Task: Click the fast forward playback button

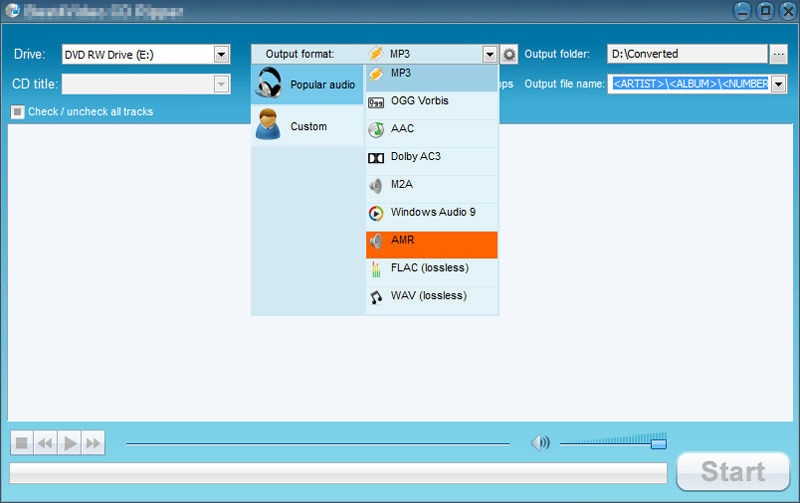Action: coord(93,443)
